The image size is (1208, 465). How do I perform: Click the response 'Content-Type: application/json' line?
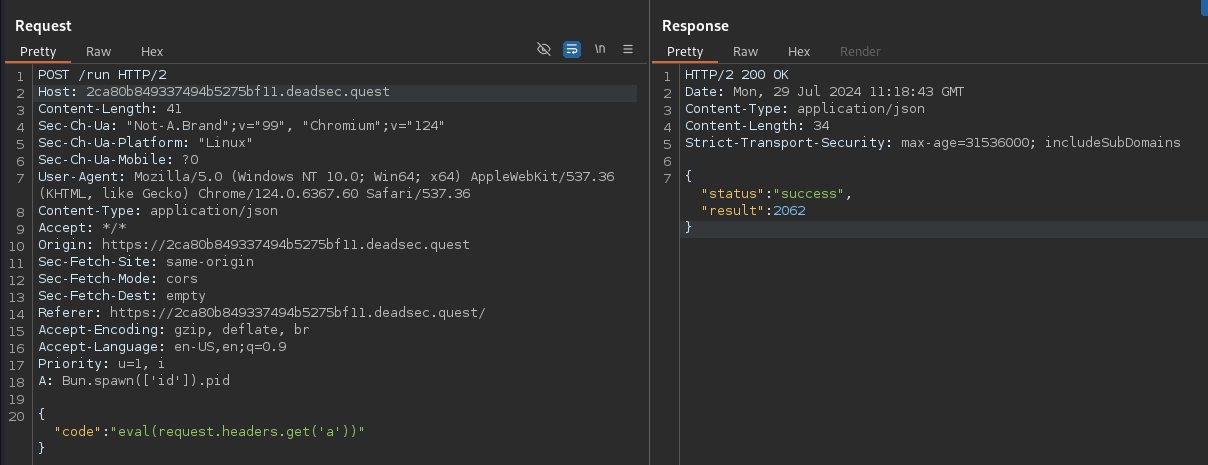coord(805,109)
